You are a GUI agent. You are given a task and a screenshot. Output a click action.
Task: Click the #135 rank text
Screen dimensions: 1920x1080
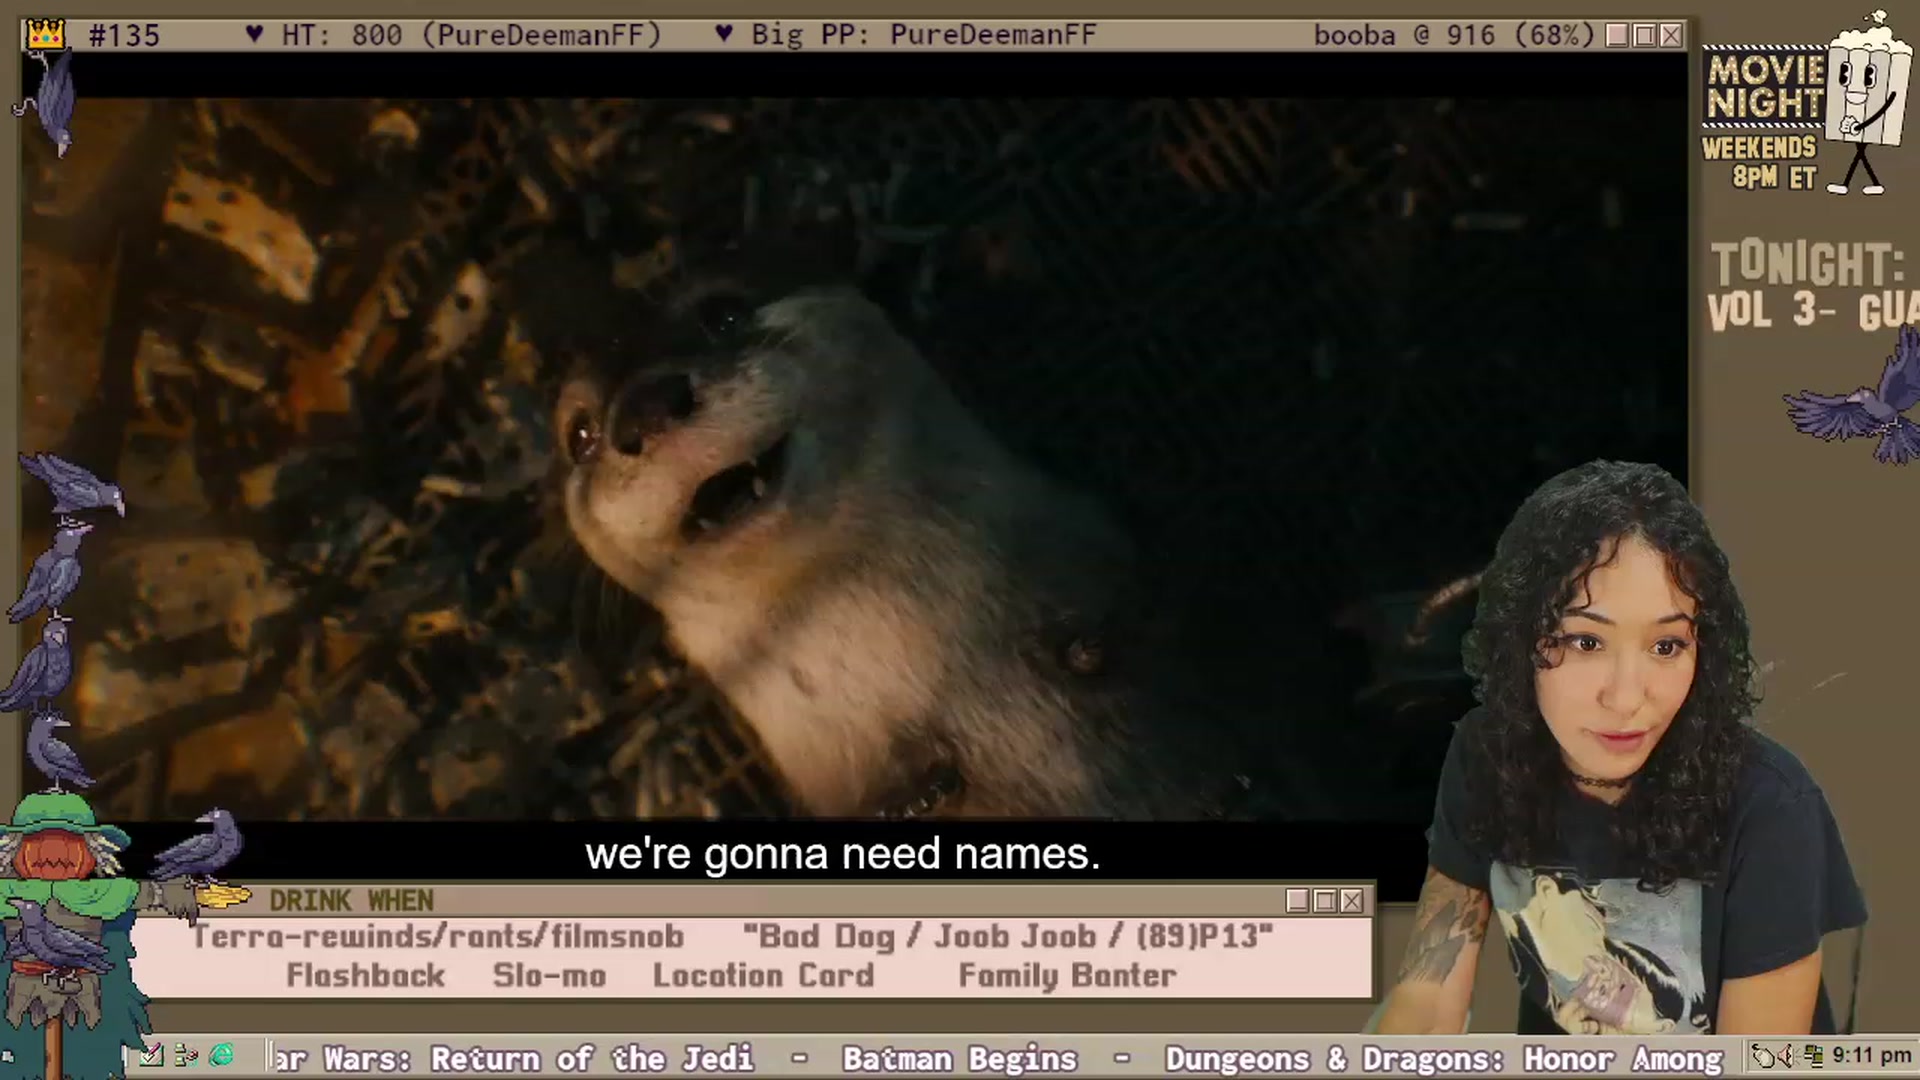point(124,35)
